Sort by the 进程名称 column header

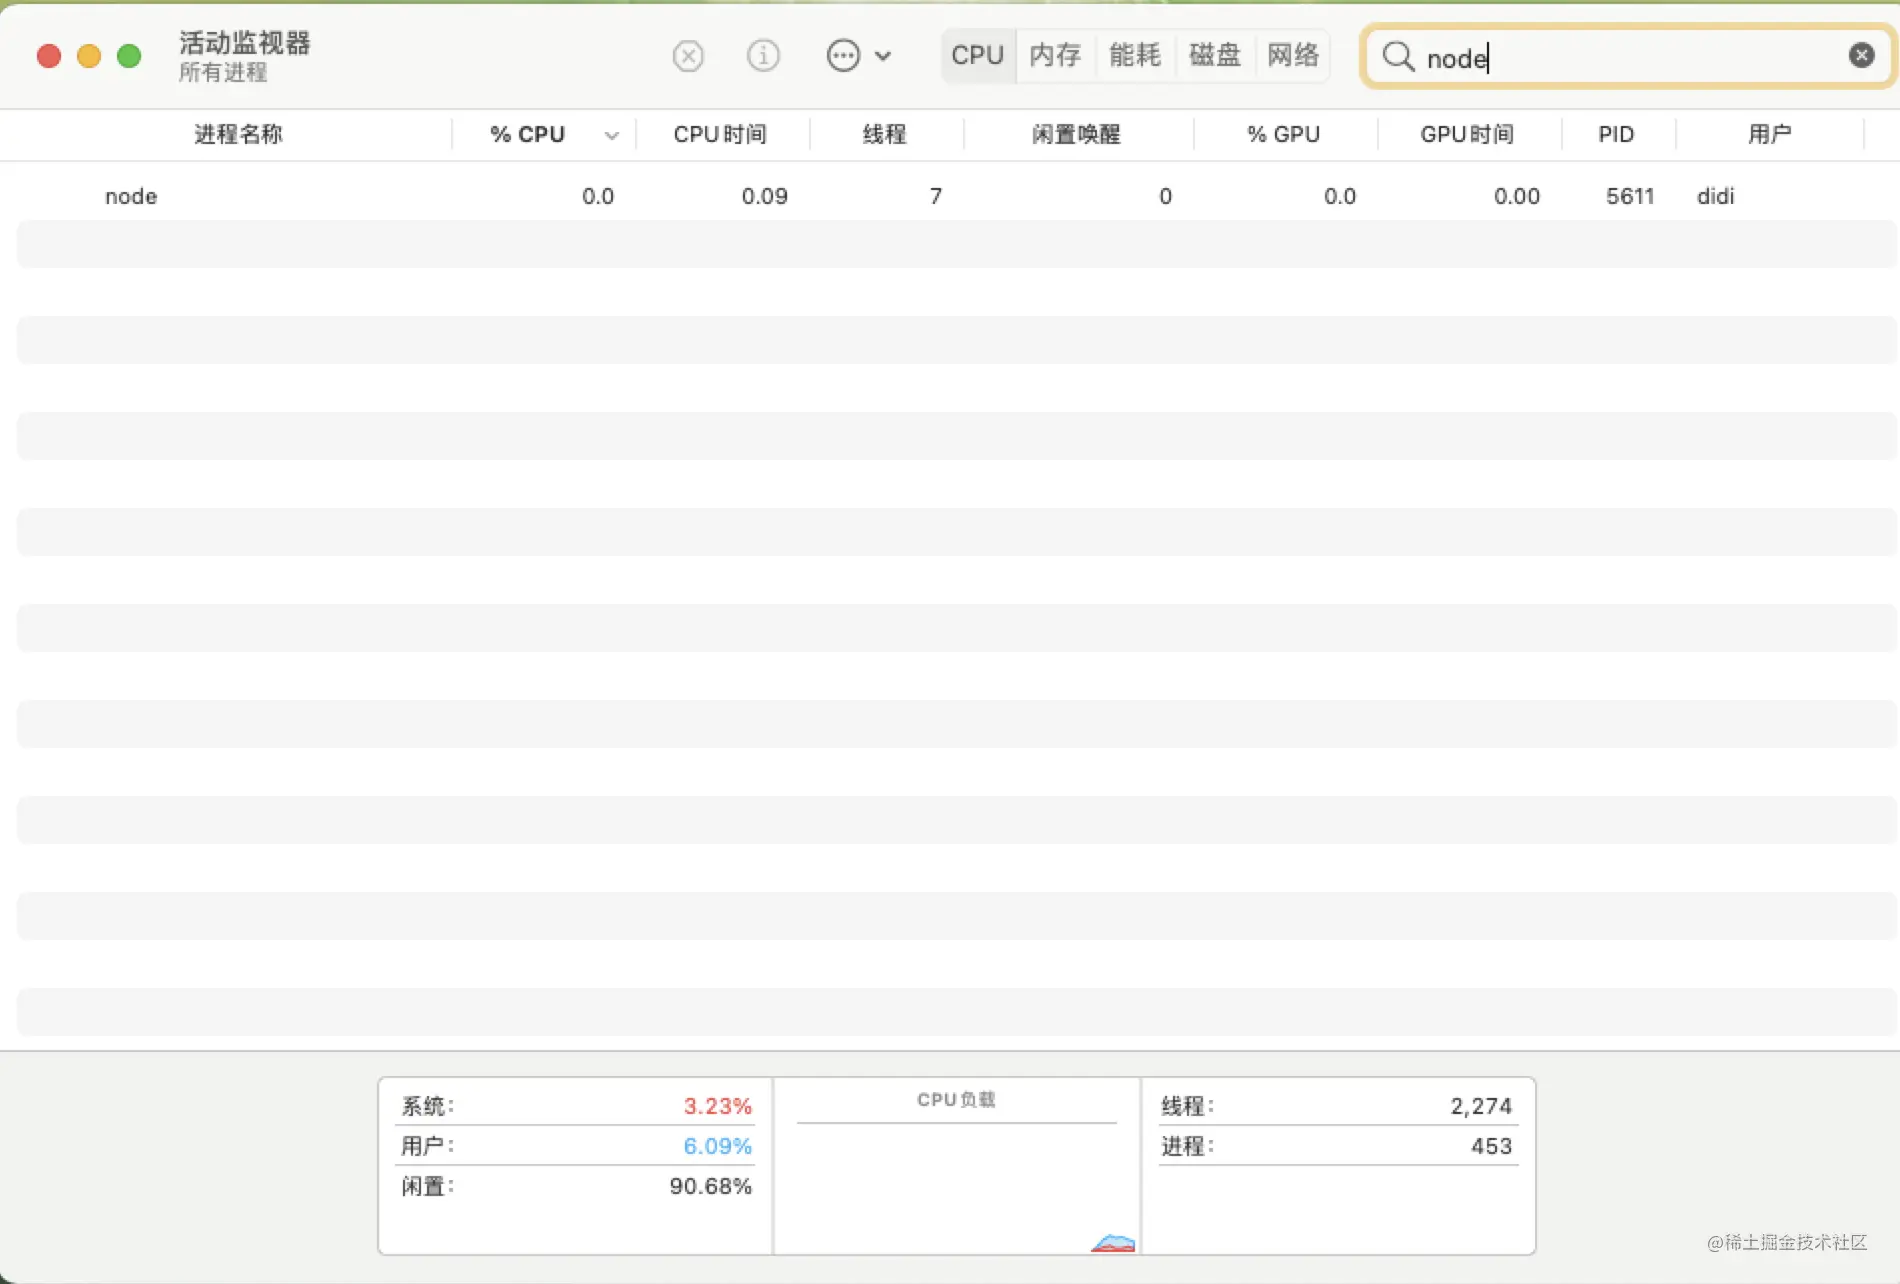tap(238, 134)
